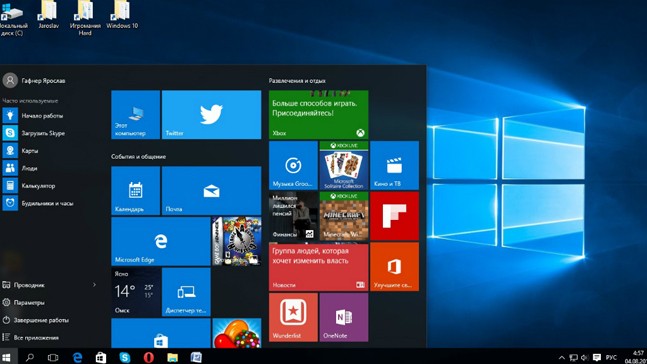This screenshot has width=647, height=364.
Task: Open the Action Center notification icon
Action: pos(597,357)
